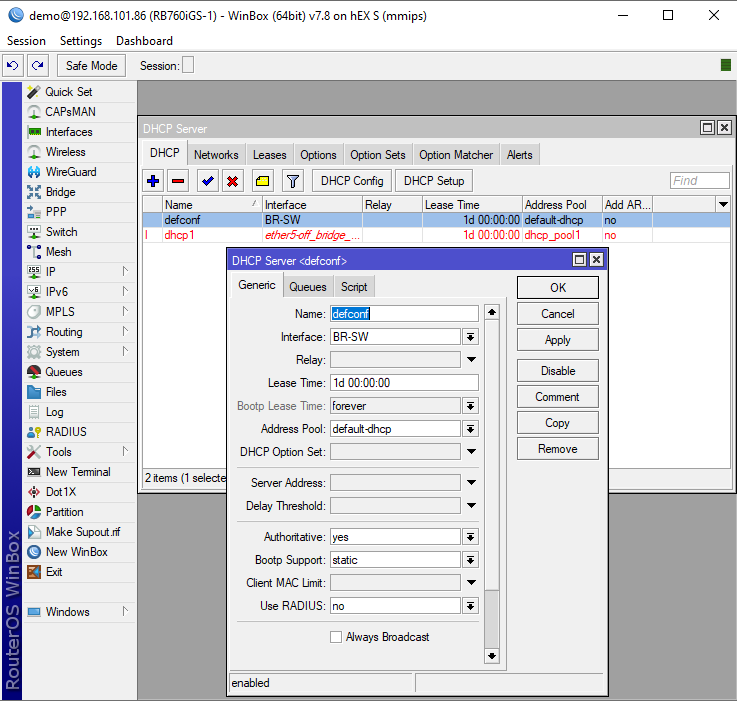Click the DHCP Setup button
Screen dimensions: 737x701
coord(434,181)
